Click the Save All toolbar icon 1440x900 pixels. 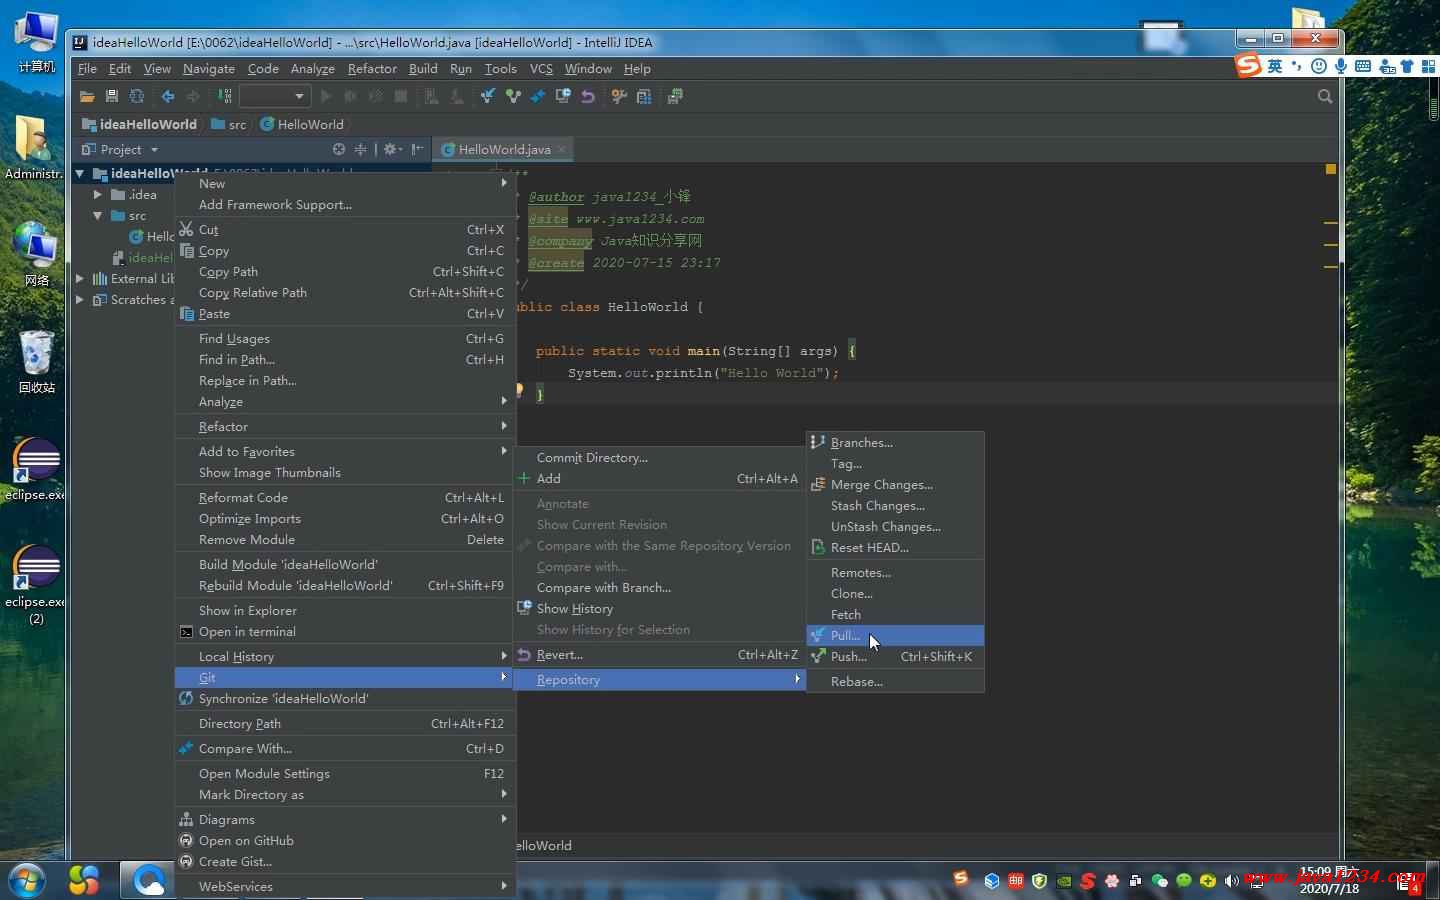click(x=112, y=96)
